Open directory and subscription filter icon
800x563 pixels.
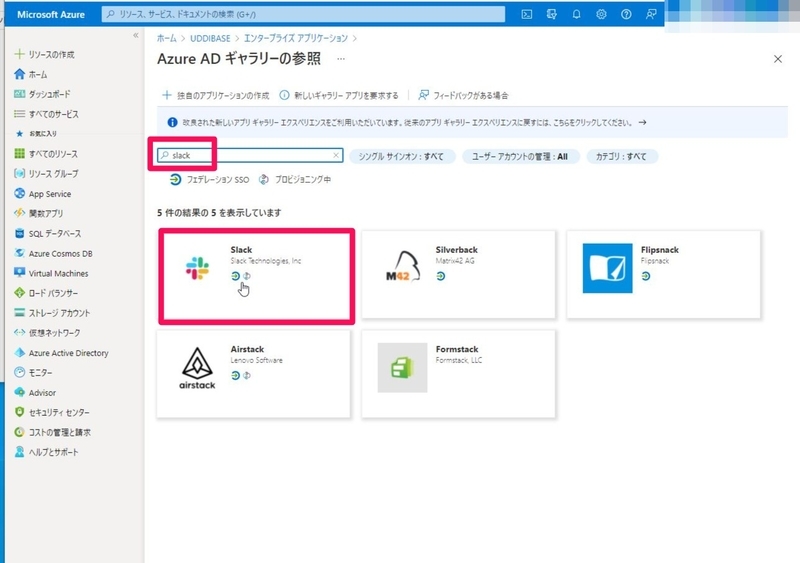click(x=552, y=14)
